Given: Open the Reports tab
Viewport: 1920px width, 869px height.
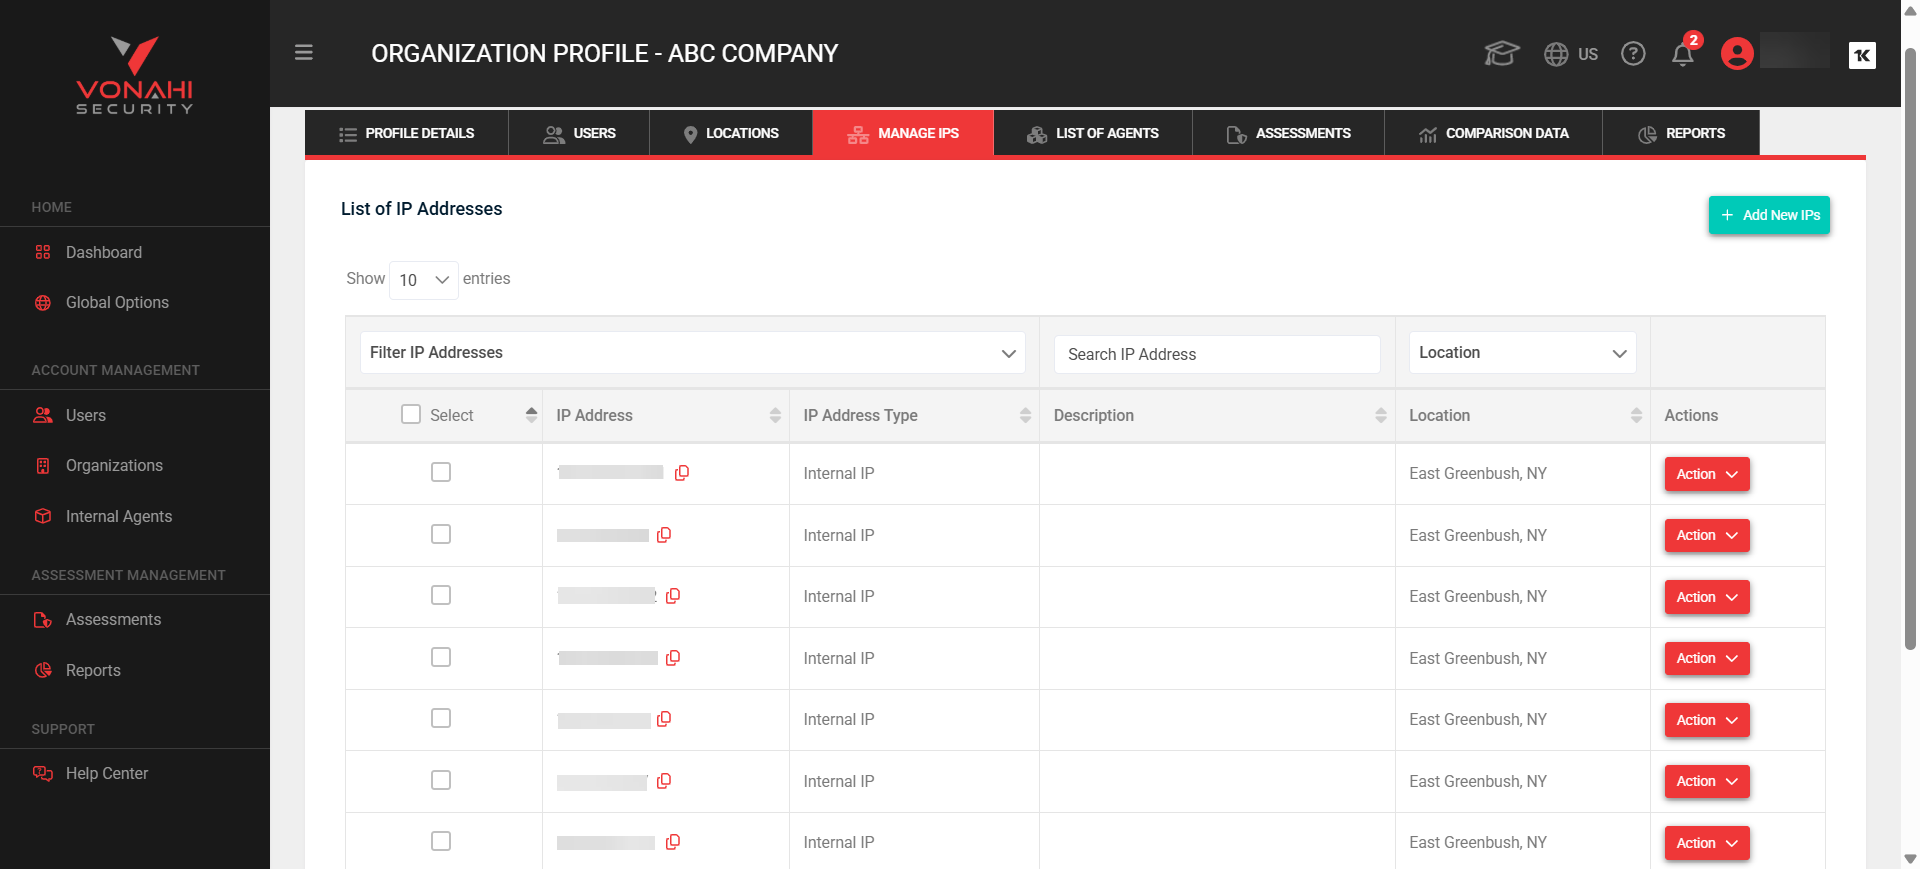Looking at the screenshot, I should 1681,133.
